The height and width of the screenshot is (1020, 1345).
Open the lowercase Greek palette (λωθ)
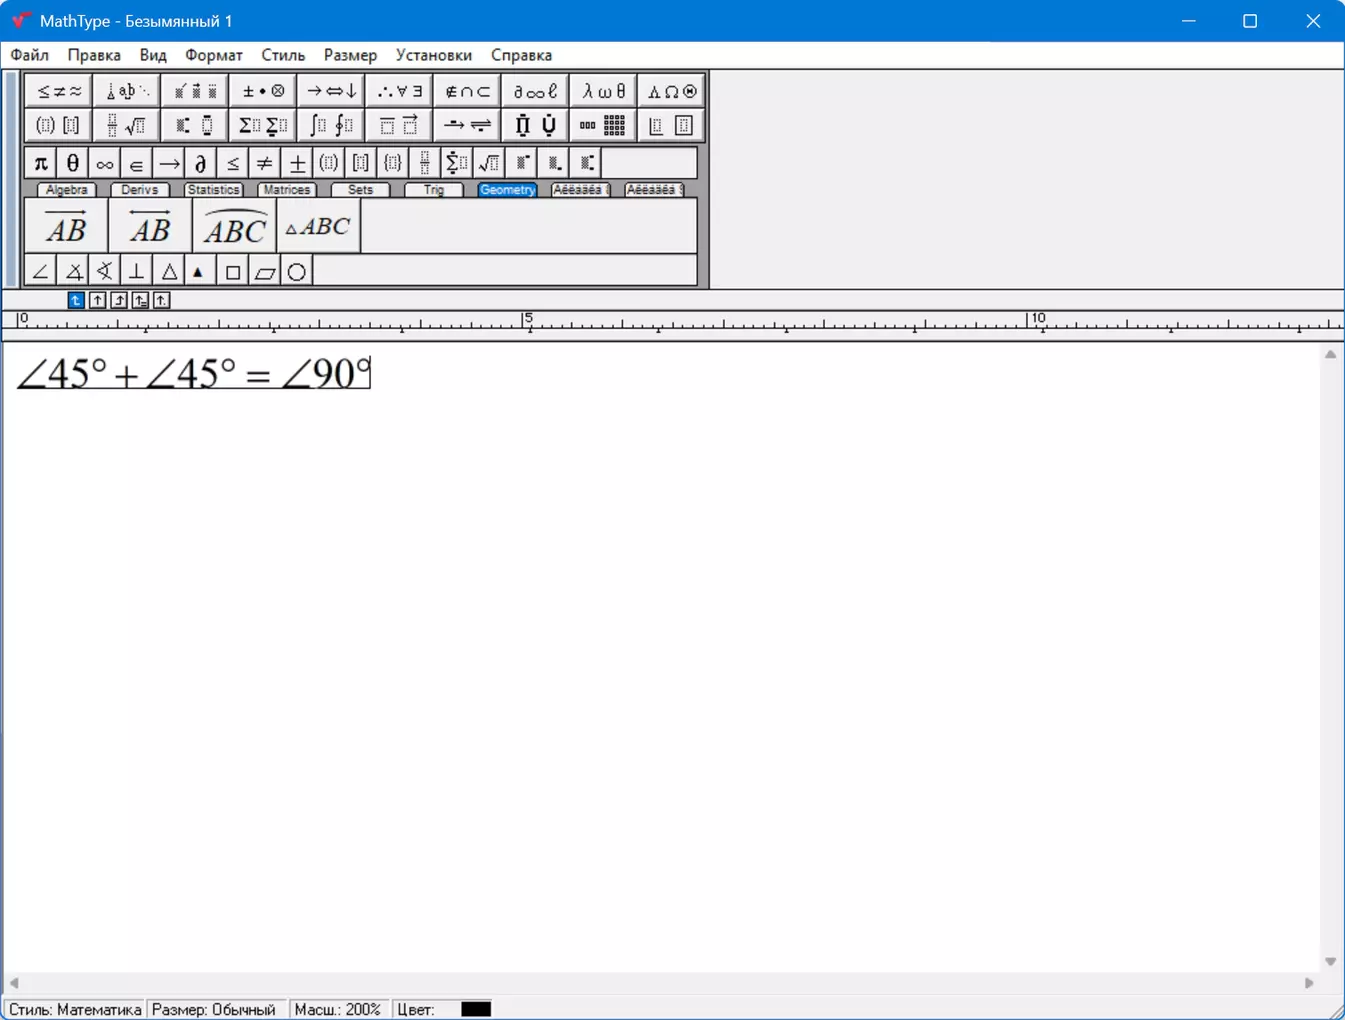pos(603,91)
